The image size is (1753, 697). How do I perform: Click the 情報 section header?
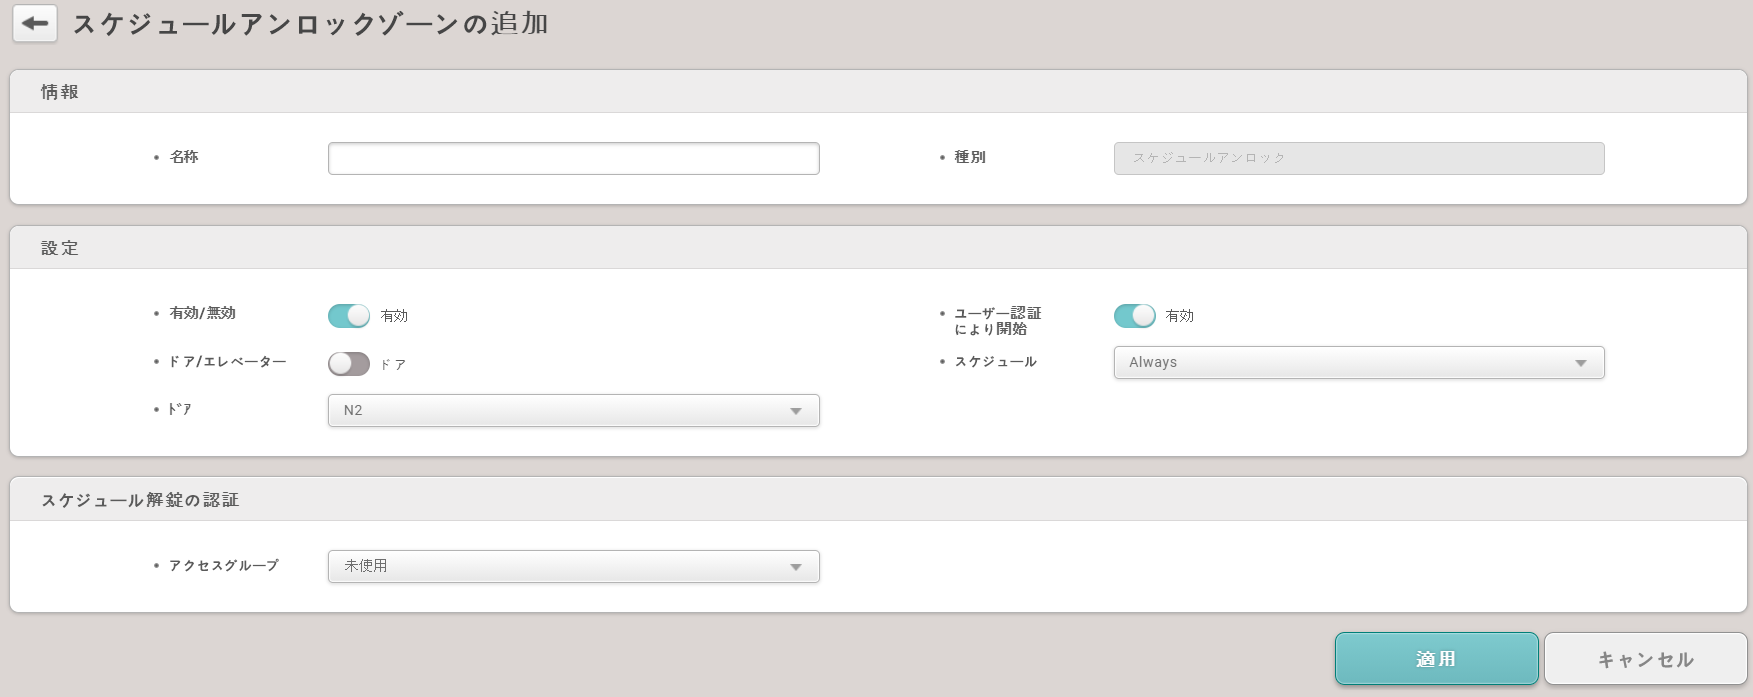pyautogui.click(x=60, y=92)
